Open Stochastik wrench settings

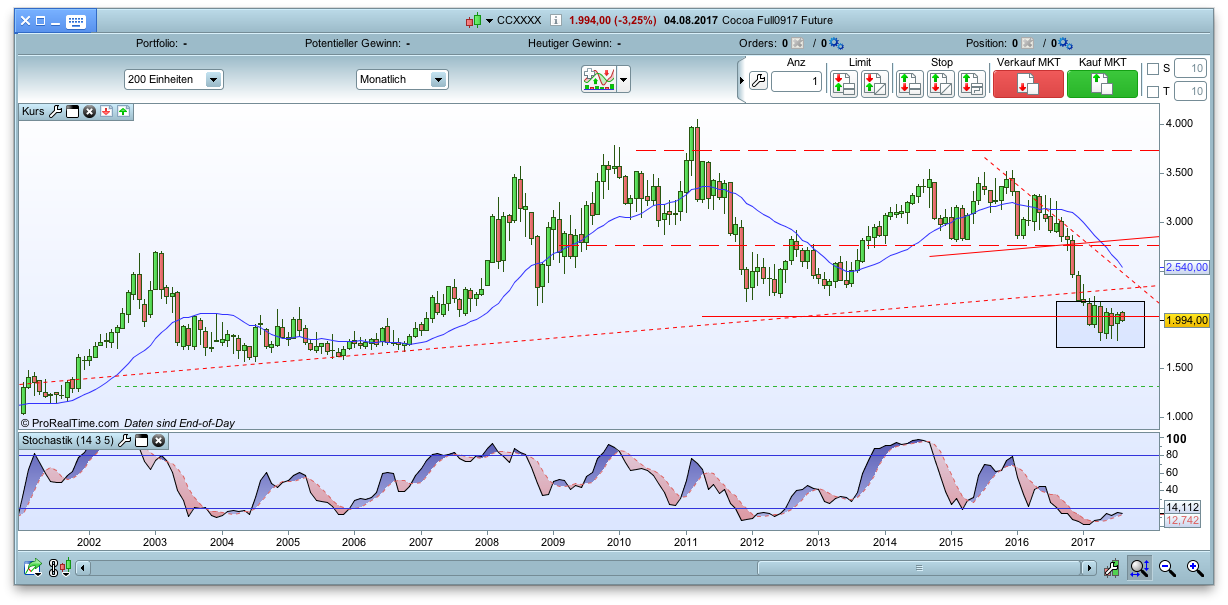[x=125, y=440]
